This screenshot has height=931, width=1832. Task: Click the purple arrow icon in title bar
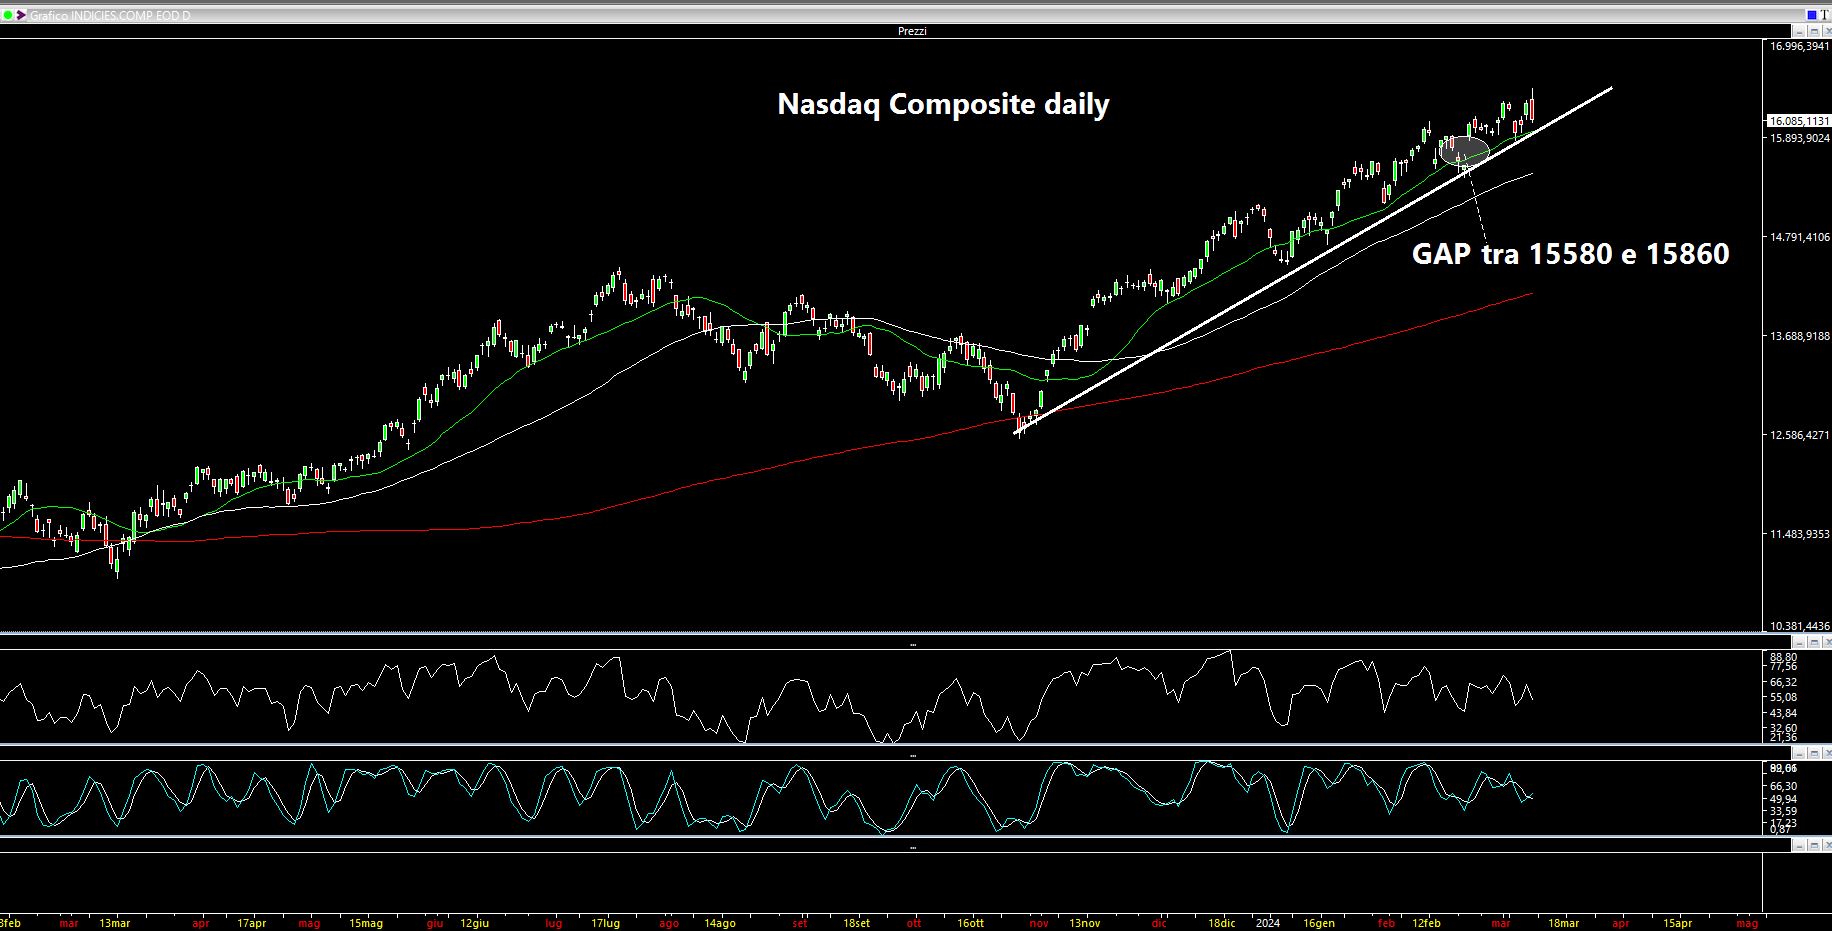[x=21, y=15]
